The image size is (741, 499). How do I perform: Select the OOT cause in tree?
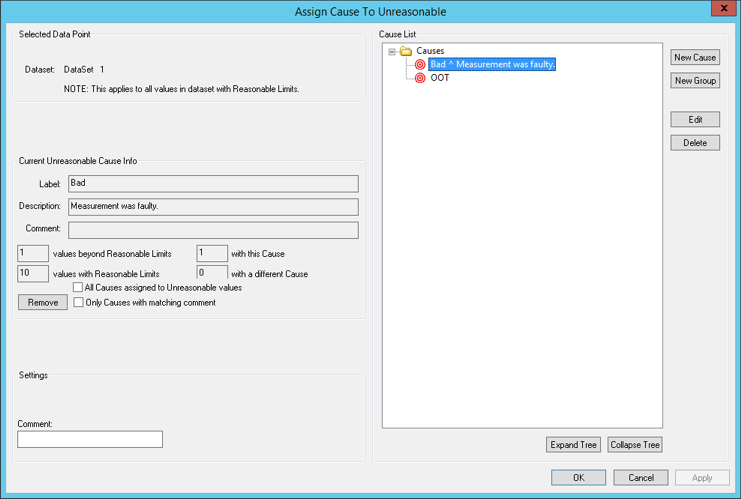(x=440, y=78)
